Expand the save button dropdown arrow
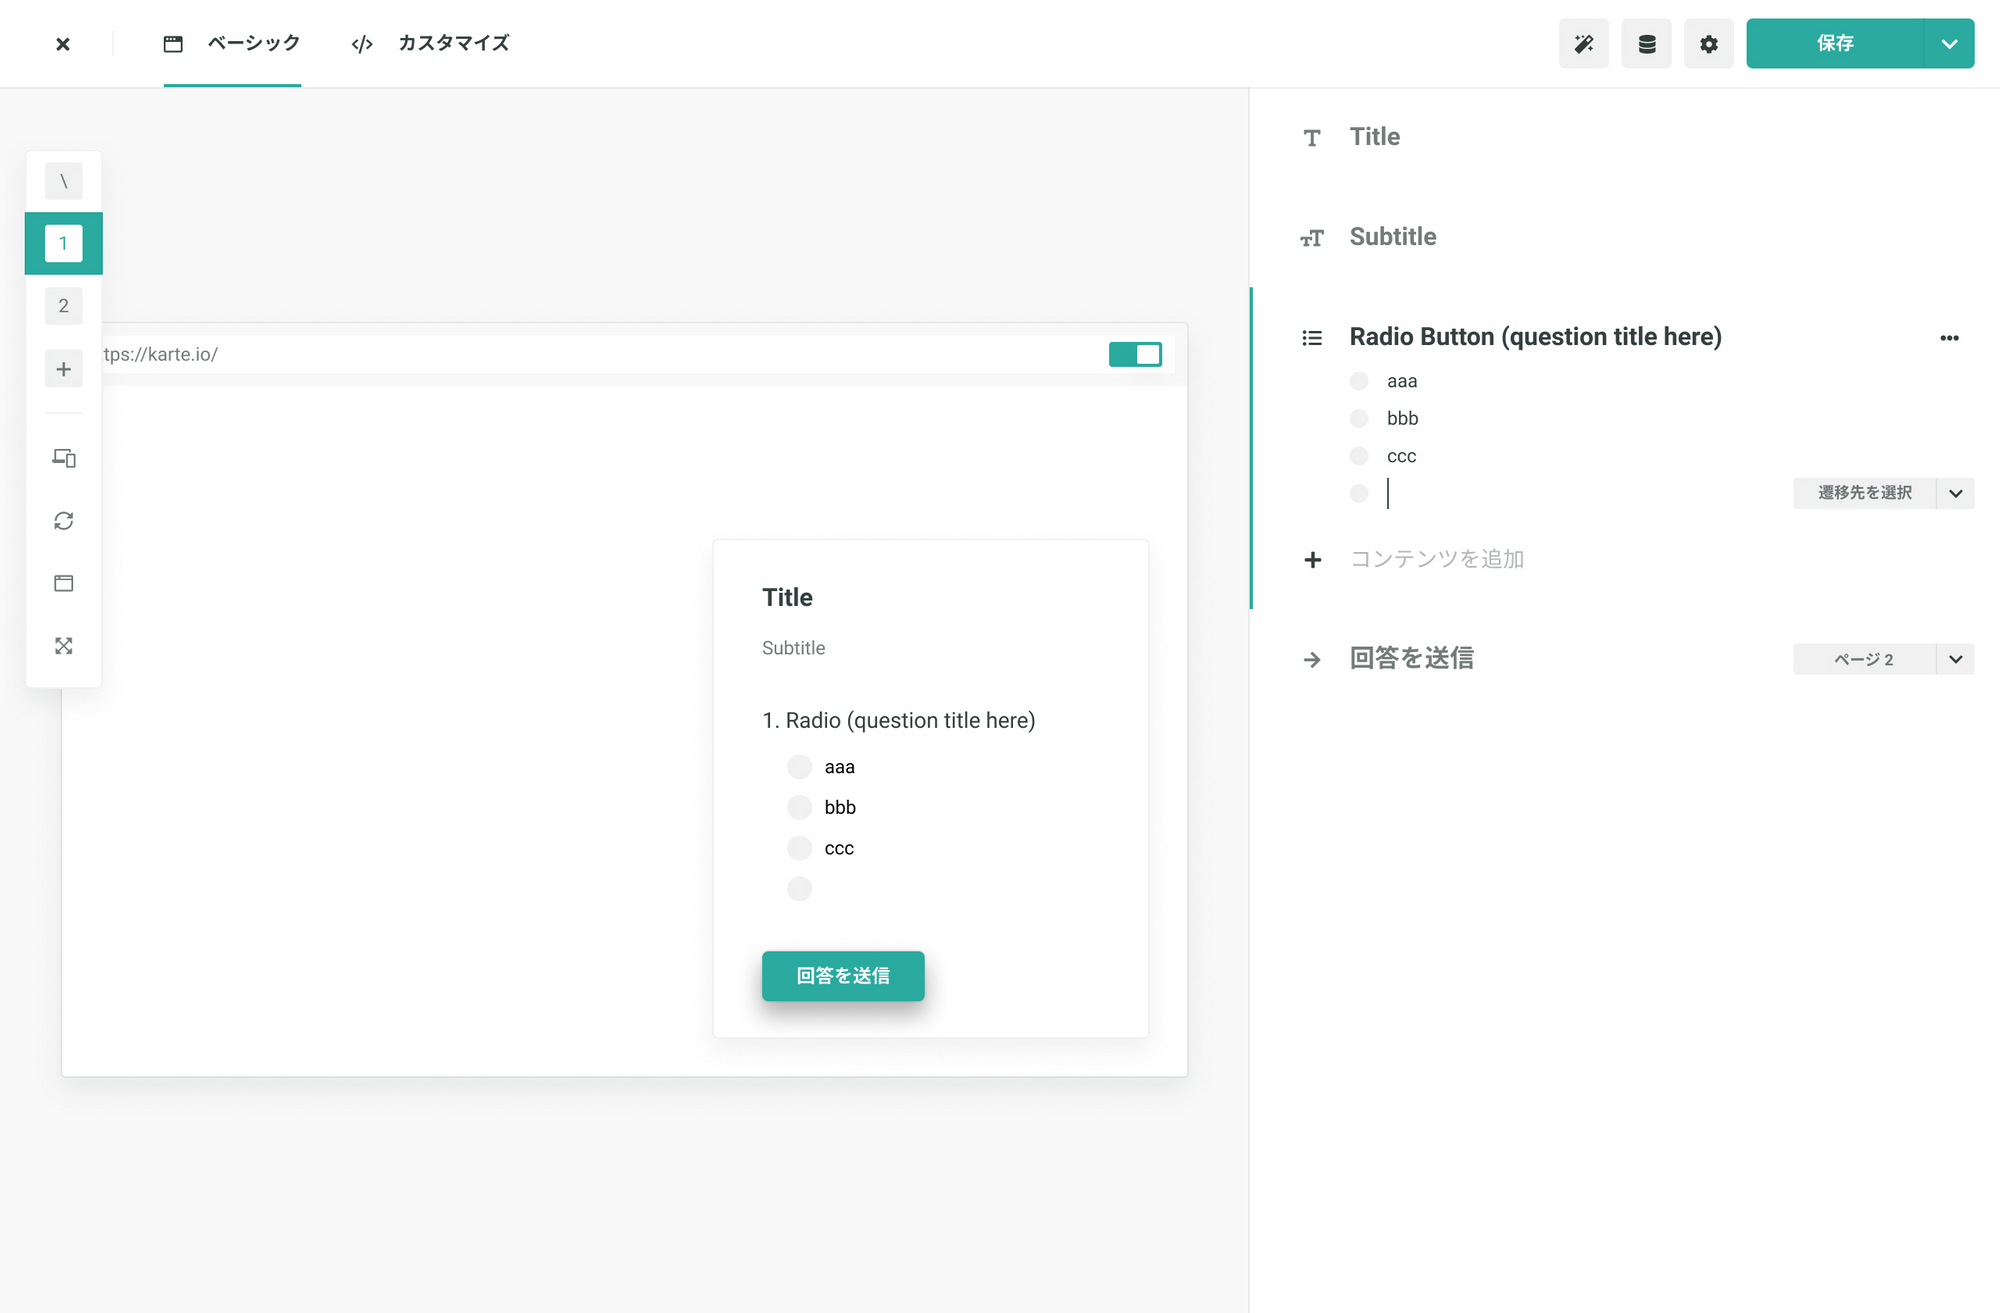 pyautogui.click(x=1949, y=44)
